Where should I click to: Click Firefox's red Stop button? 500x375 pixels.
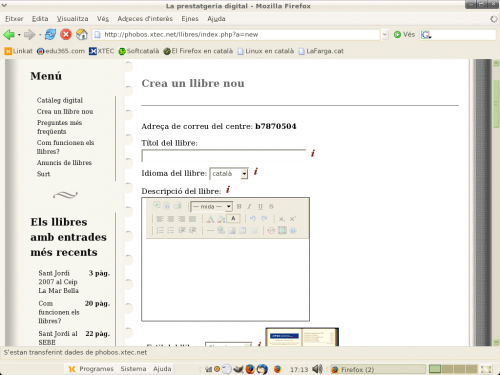(66, 34)
